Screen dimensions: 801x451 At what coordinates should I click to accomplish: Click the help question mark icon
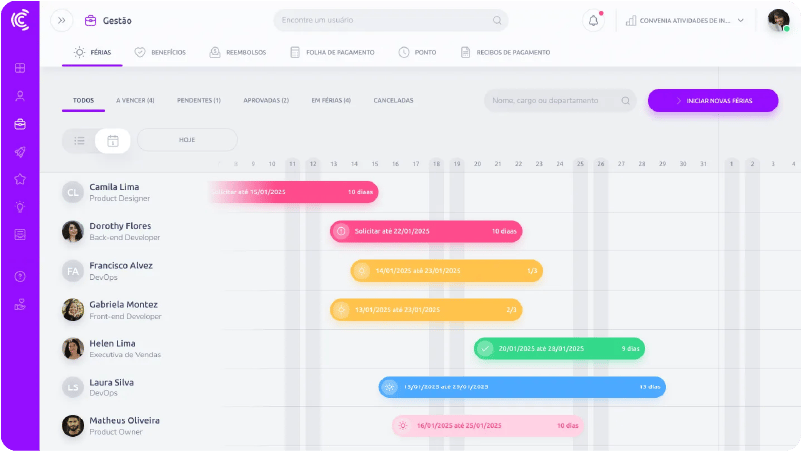click(19, 276)
